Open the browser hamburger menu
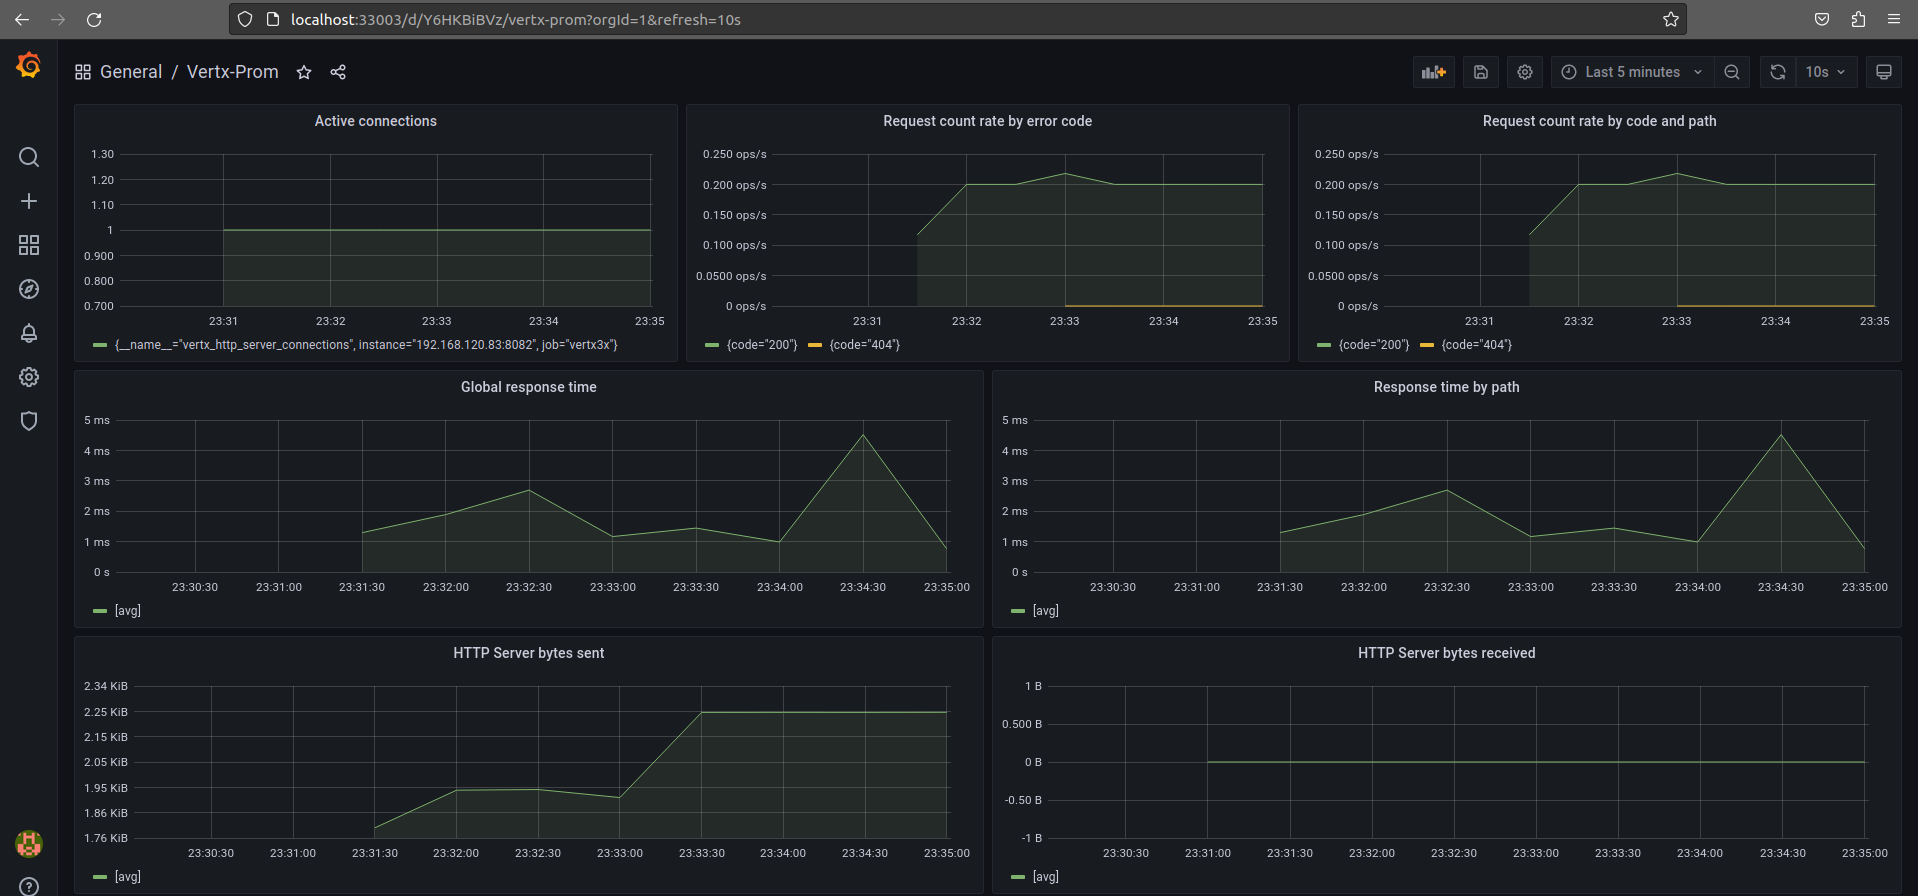The image size is (1918, 896). pyautogui.click(x=1894, y=19)
